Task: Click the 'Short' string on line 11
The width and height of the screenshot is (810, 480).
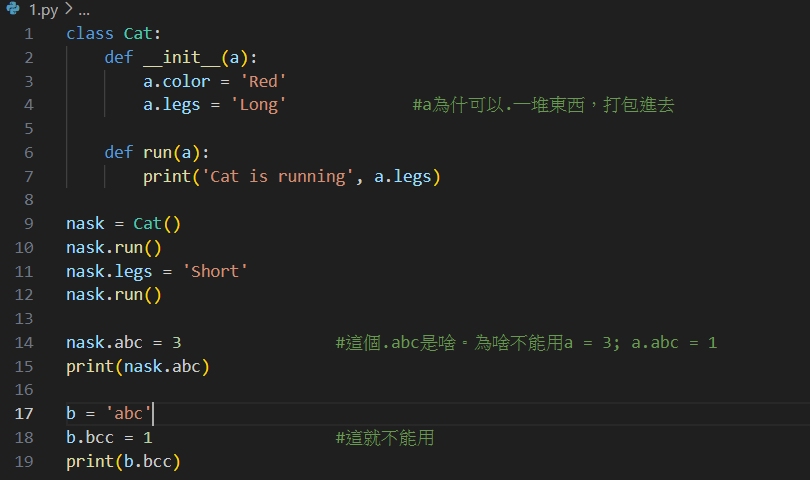Action: tap(215, 271)
